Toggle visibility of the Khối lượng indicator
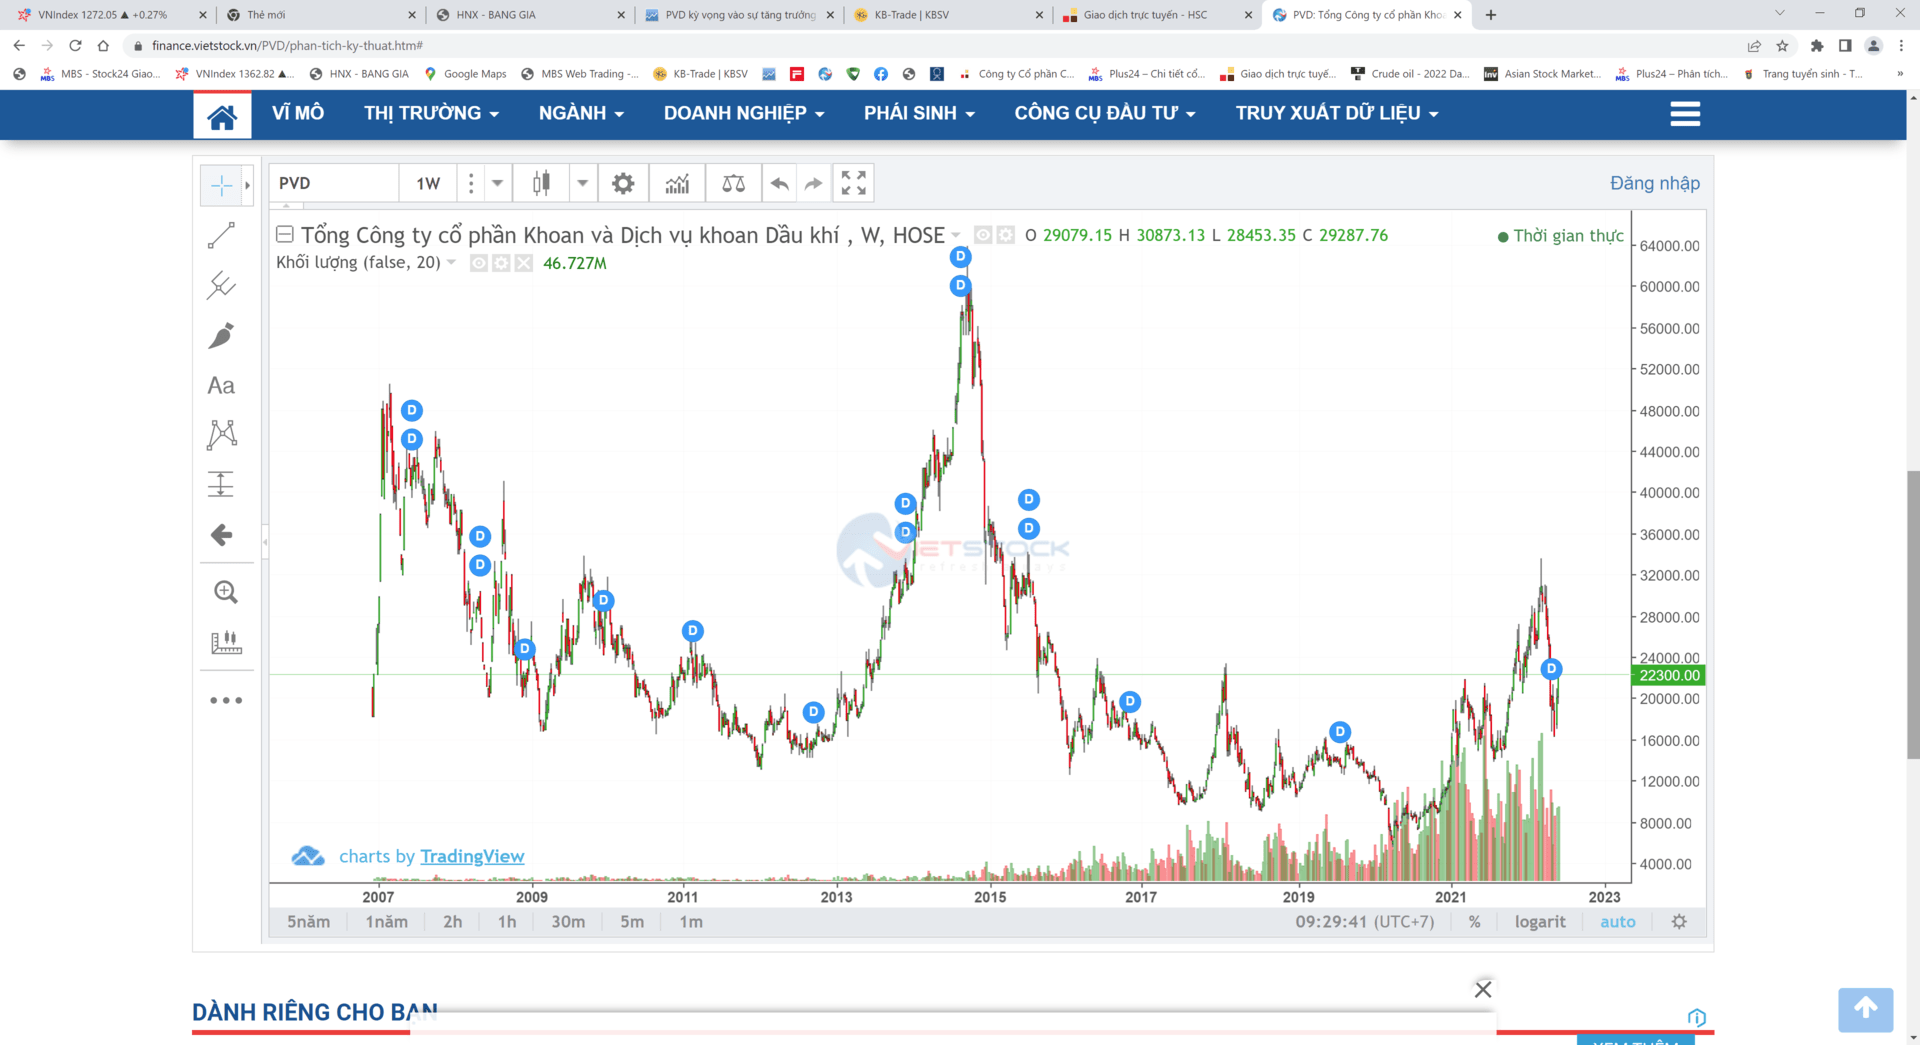The height and width of the screenshot is (1045, 1920). click(479, 263)
